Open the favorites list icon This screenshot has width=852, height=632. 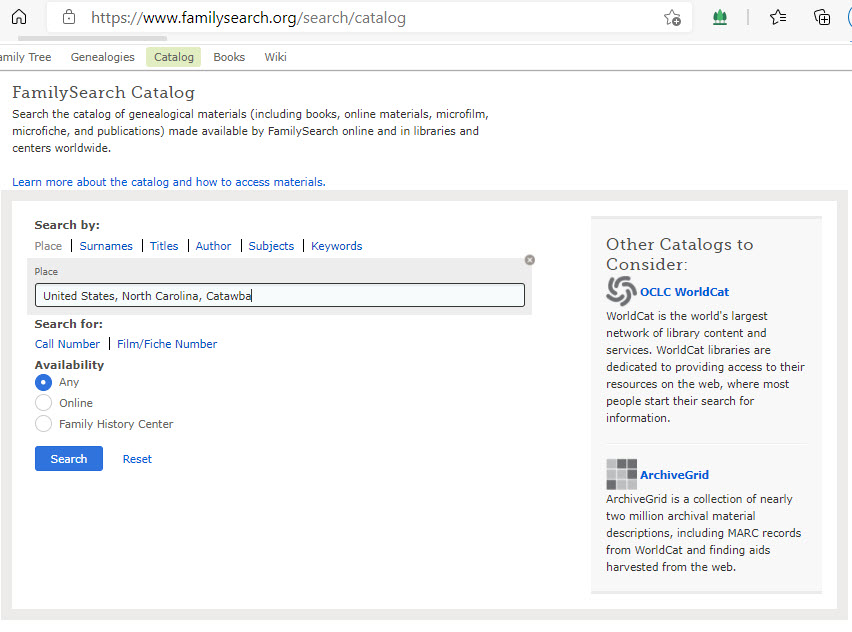tap(778, 17)
